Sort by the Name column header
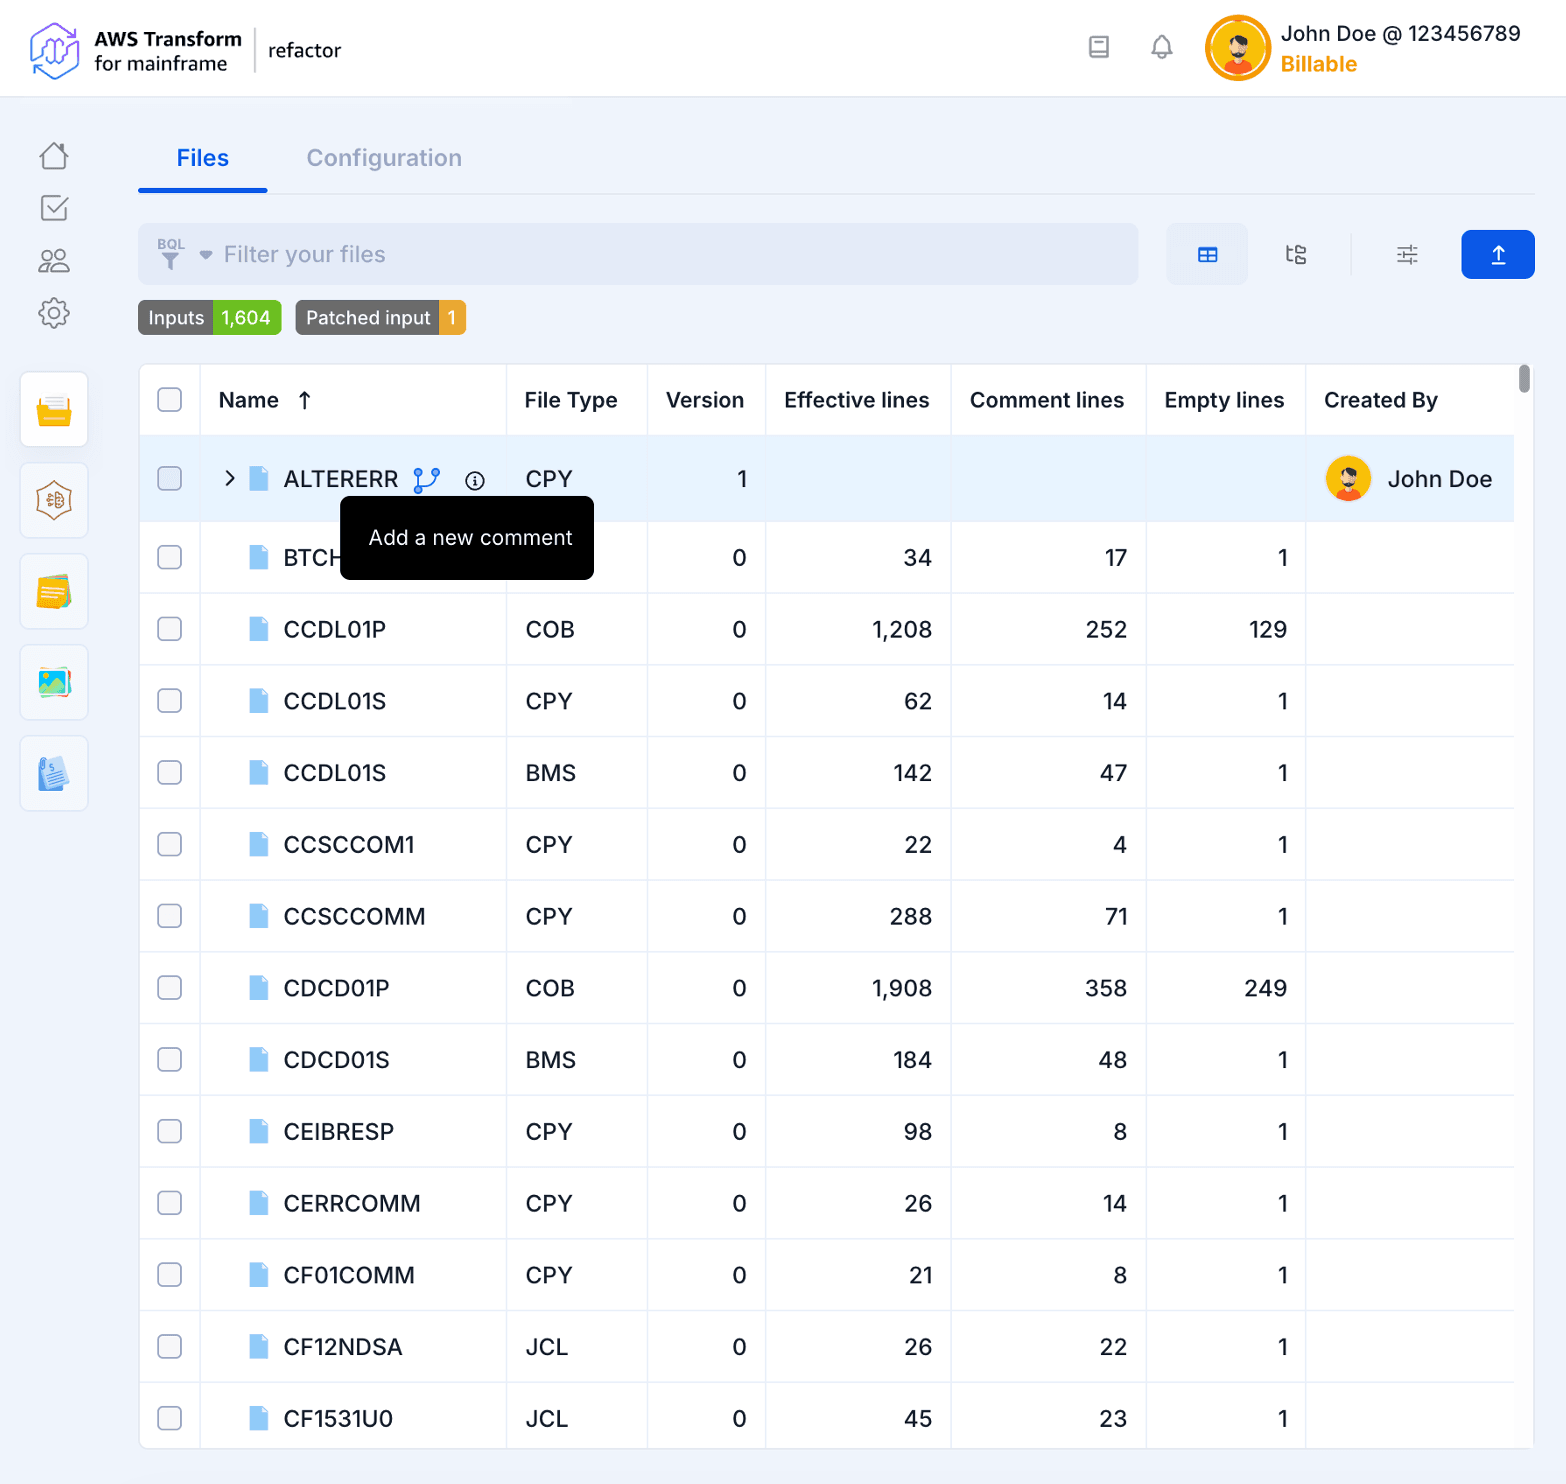 [249, 400]
